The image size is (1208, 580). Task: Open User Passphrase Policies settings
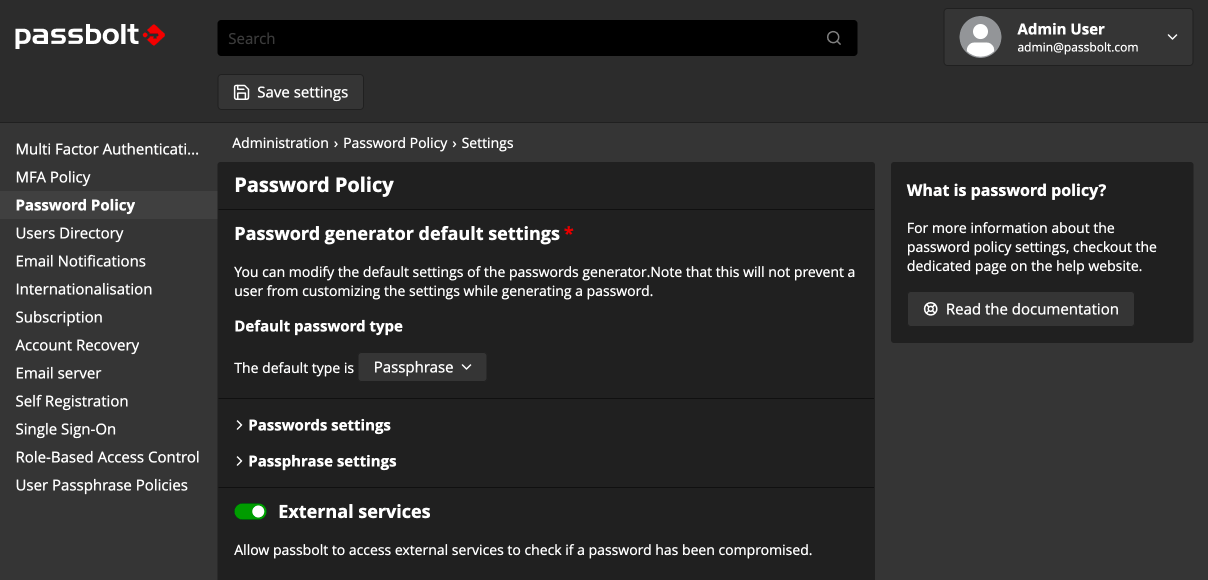coord(102,485)
